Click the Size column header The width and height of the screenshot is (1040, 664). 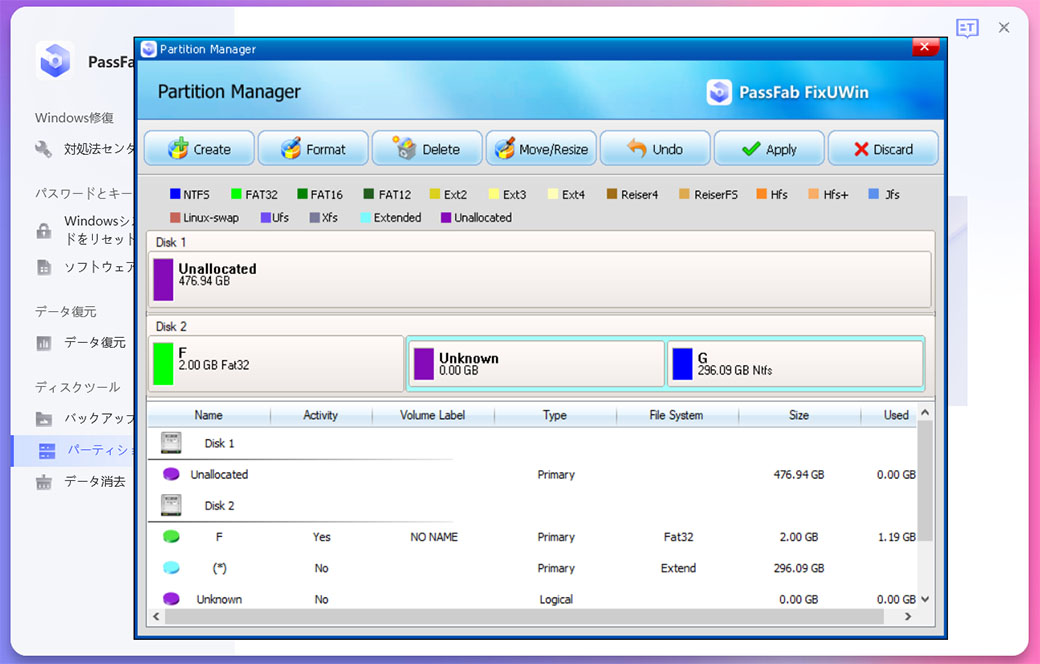(798, 415)
